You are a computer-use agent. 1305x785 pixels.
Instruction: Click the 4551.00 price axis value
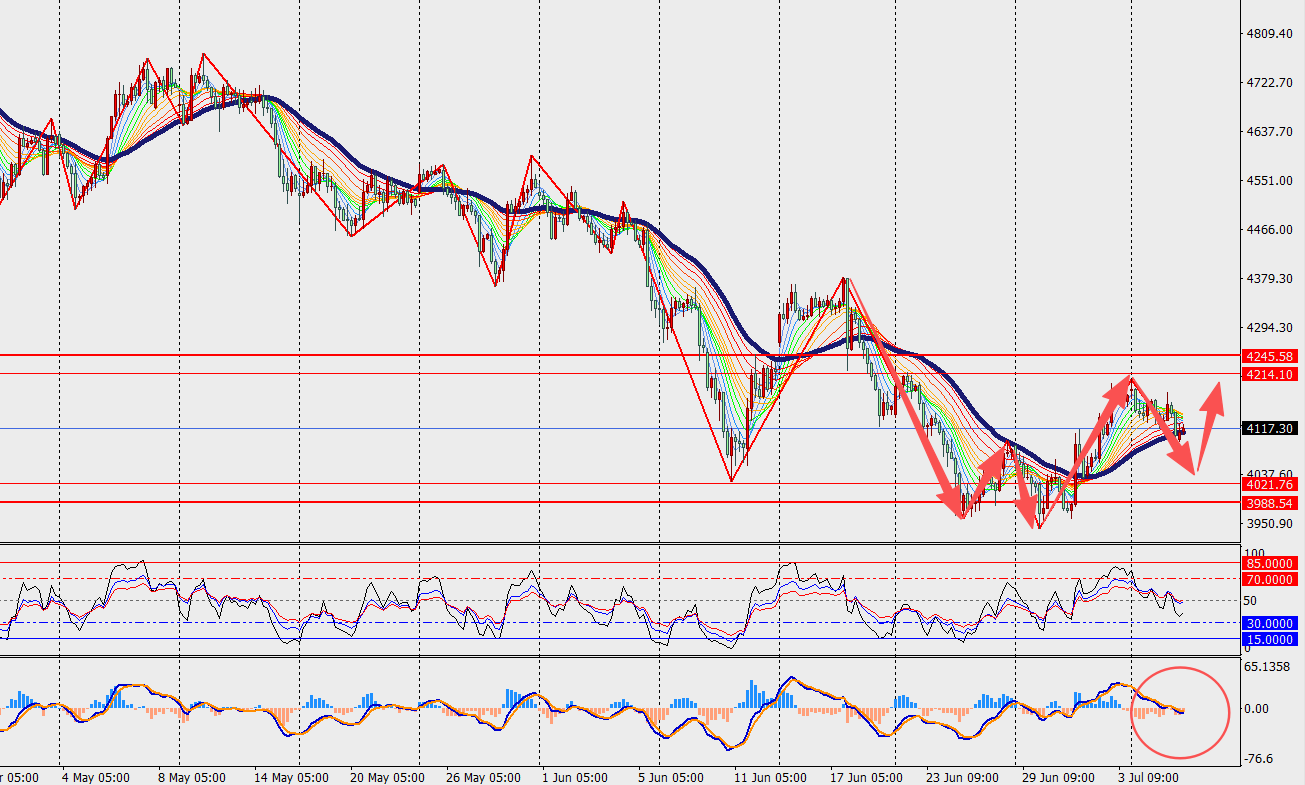coord(1272,181)
